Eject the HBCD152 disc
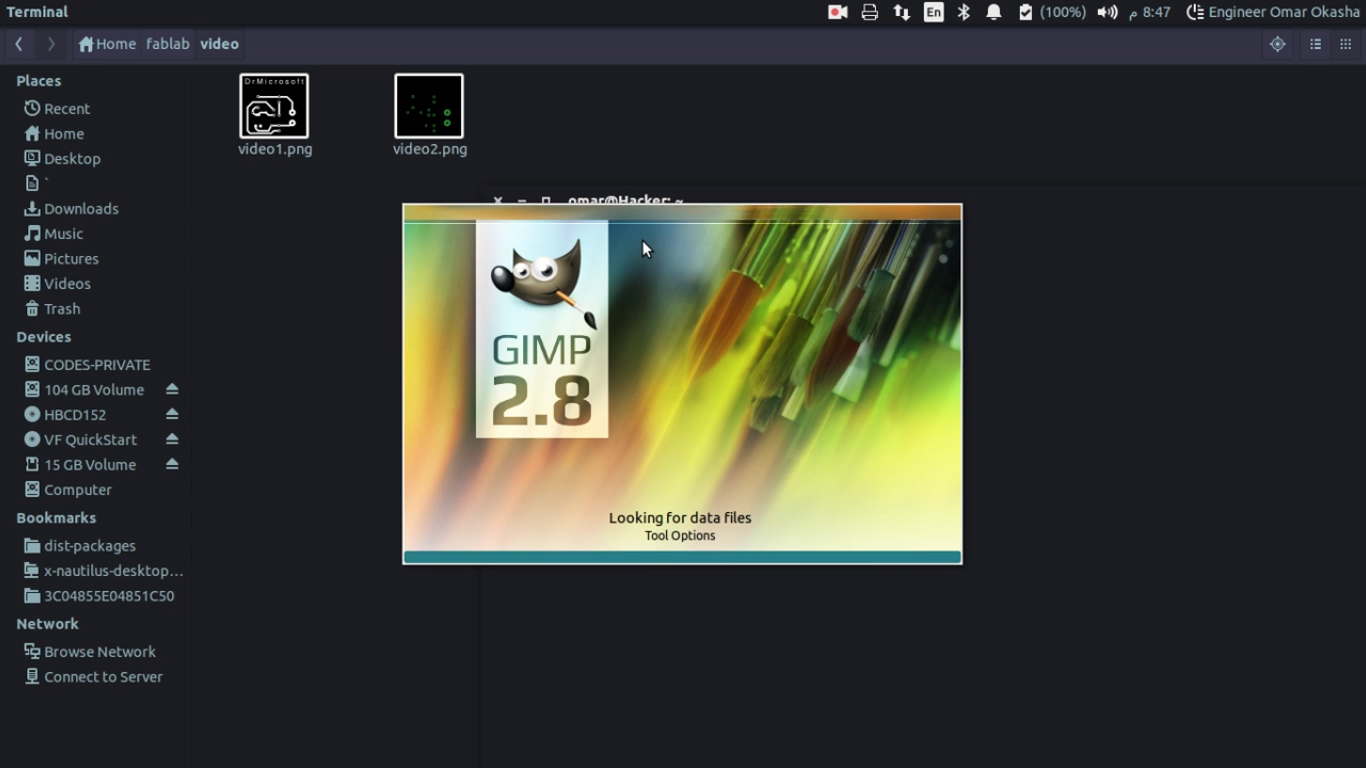 coord(172,414)
